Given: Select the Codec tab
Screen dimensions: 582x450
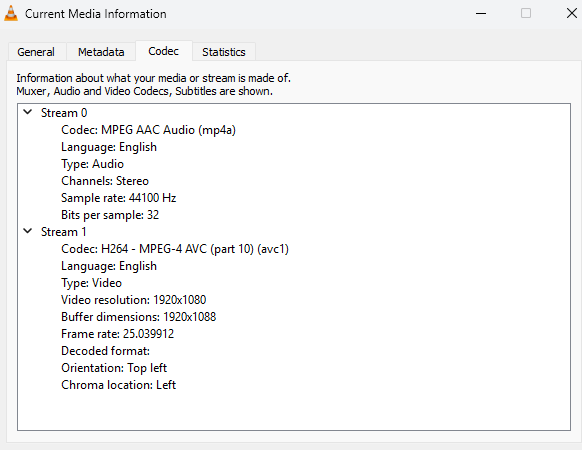Looking at the screenshot, I should click(x=164, y=51).
